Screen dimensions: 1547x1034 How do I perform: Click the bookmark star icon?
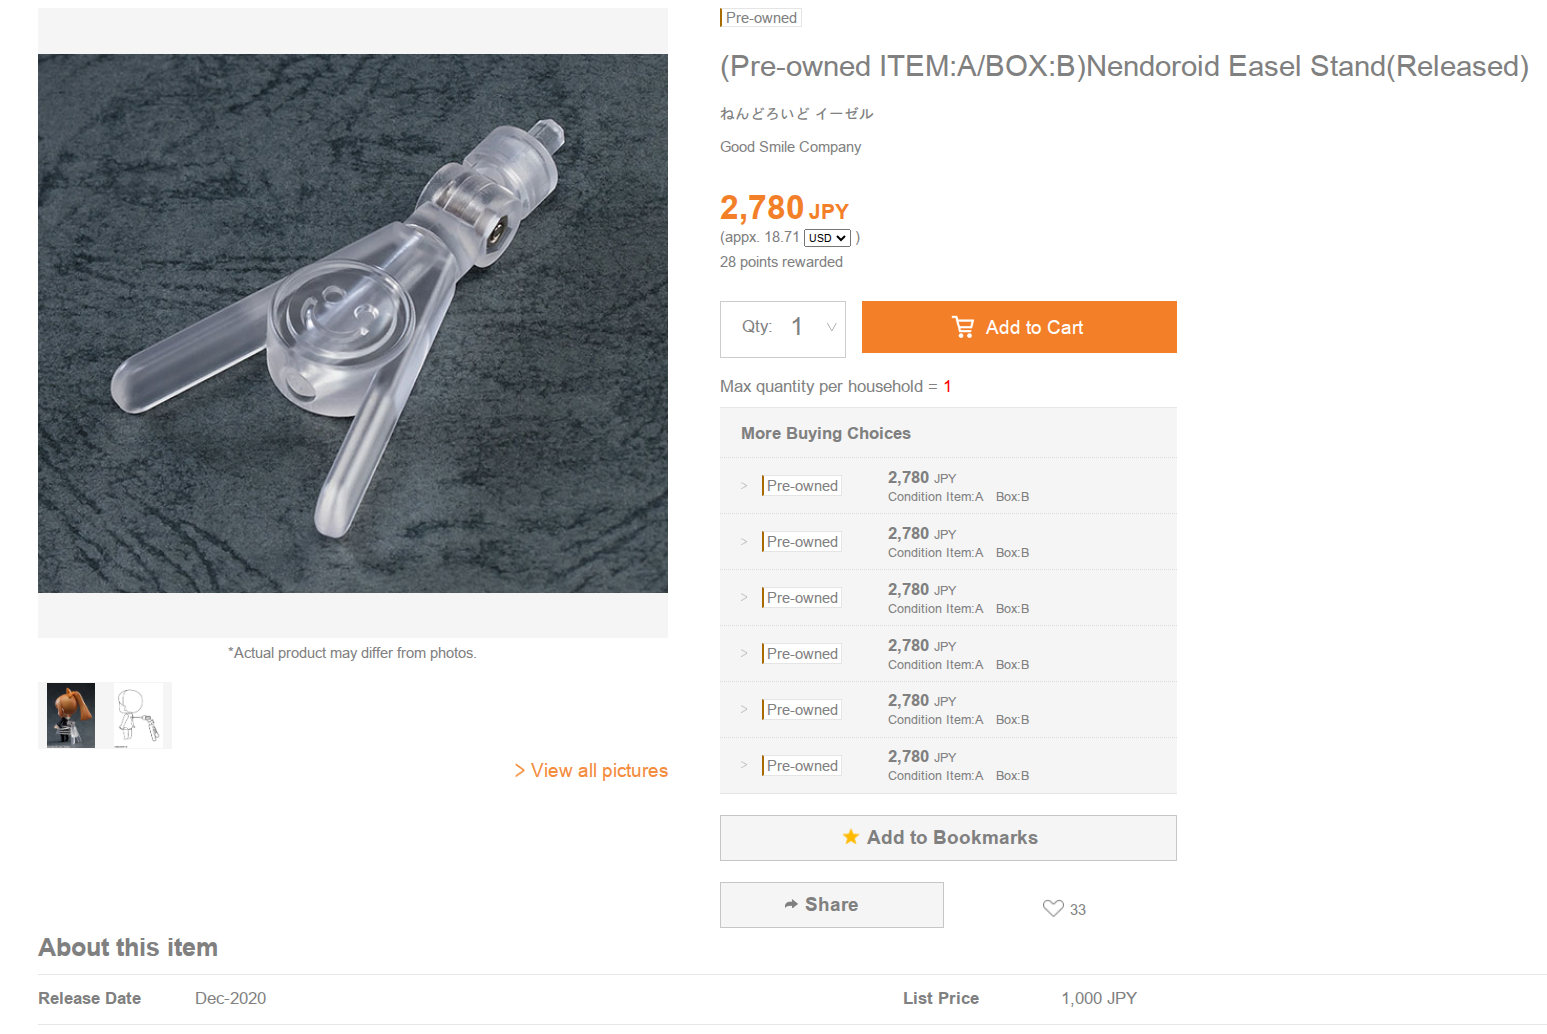click(x=851, y=837)
